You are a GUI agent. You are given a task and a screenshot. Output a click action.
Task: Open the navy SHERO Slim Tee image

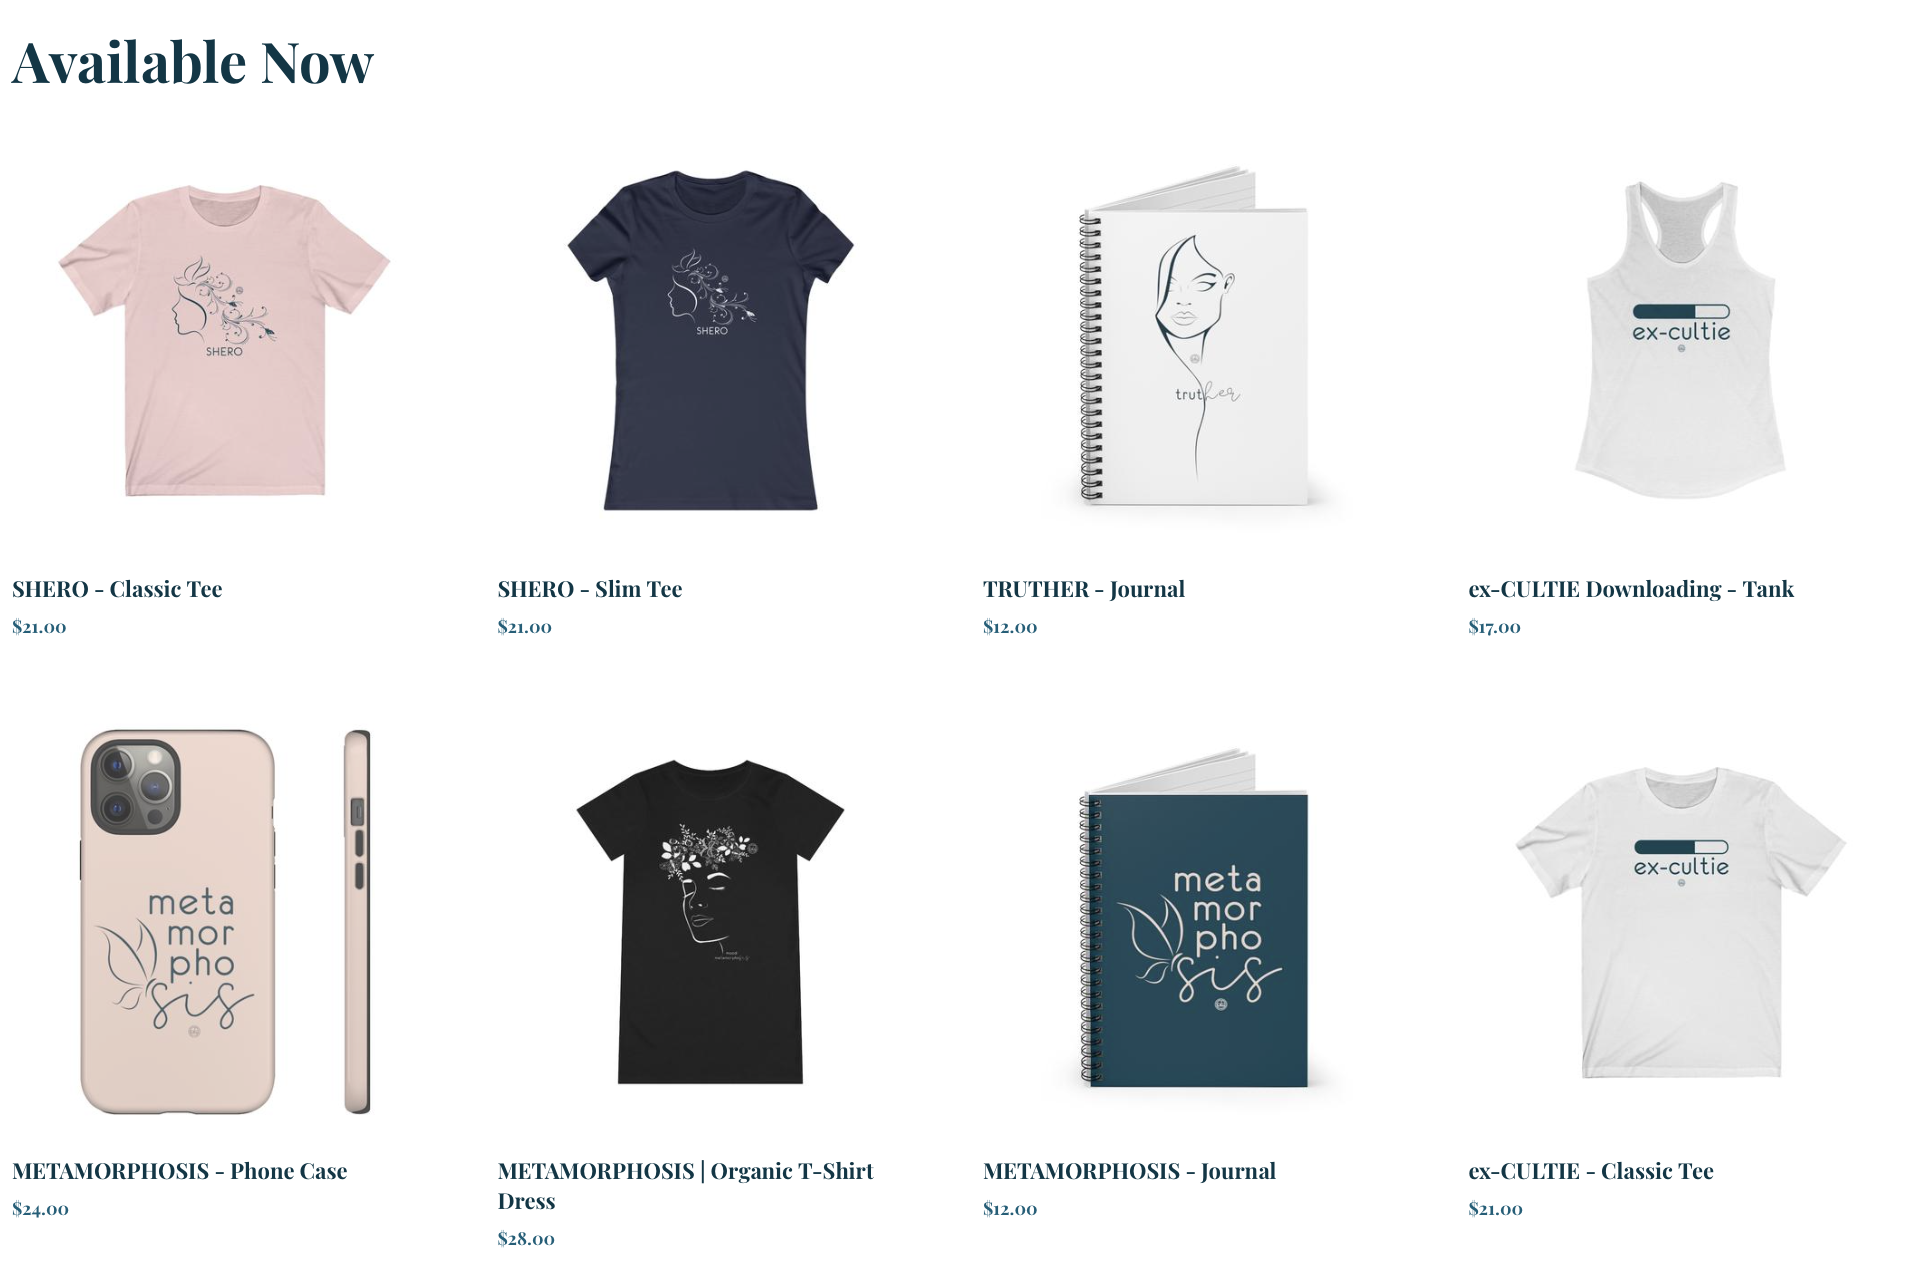point(711,340)
